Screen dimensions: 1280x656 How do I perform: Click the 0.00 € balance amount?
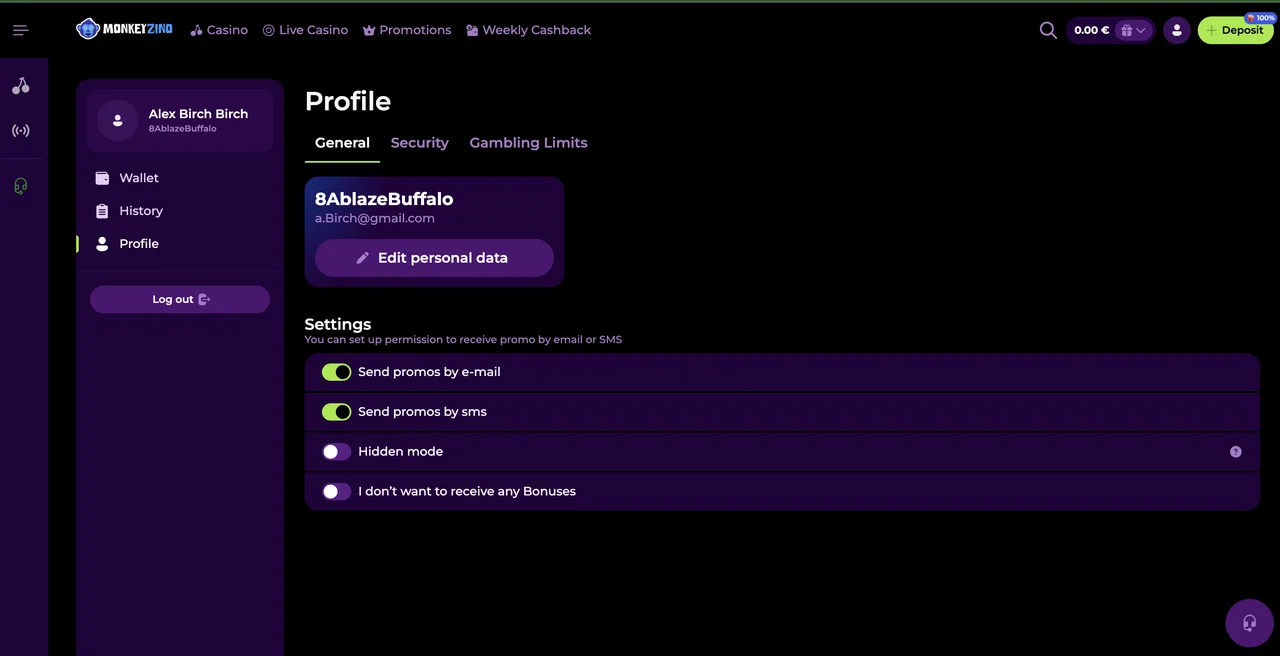[x=1091, y=30]
